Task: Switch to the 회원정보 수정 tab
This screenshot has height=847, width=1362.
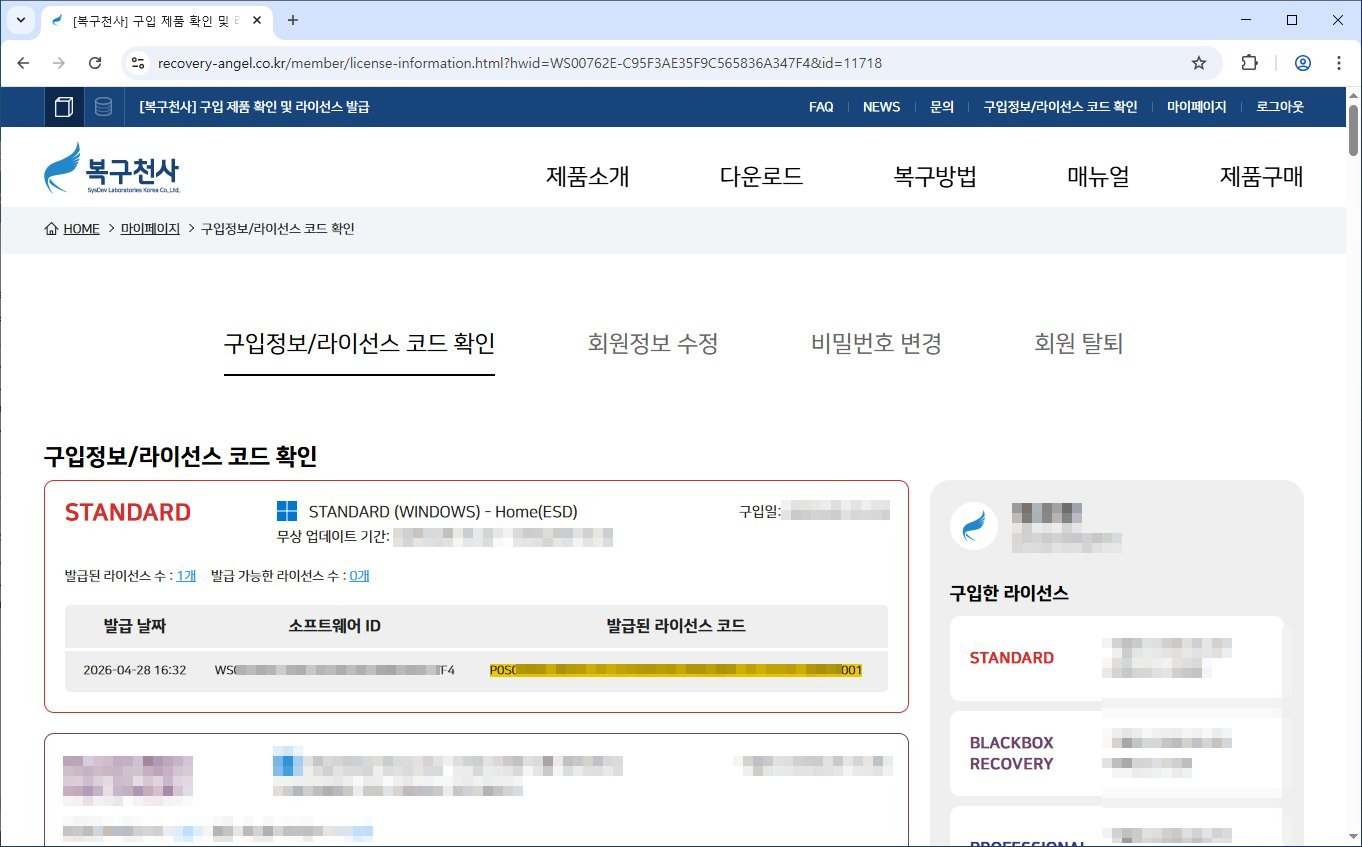Action: click(x=653, y=344)
